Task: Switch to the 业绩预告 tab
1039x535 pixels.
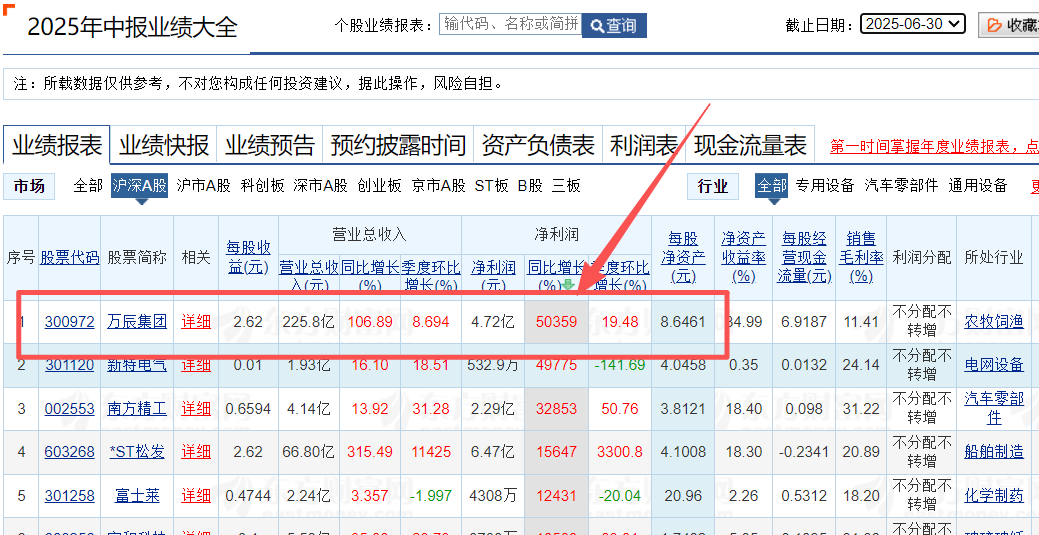Action: tap(270, 145)
